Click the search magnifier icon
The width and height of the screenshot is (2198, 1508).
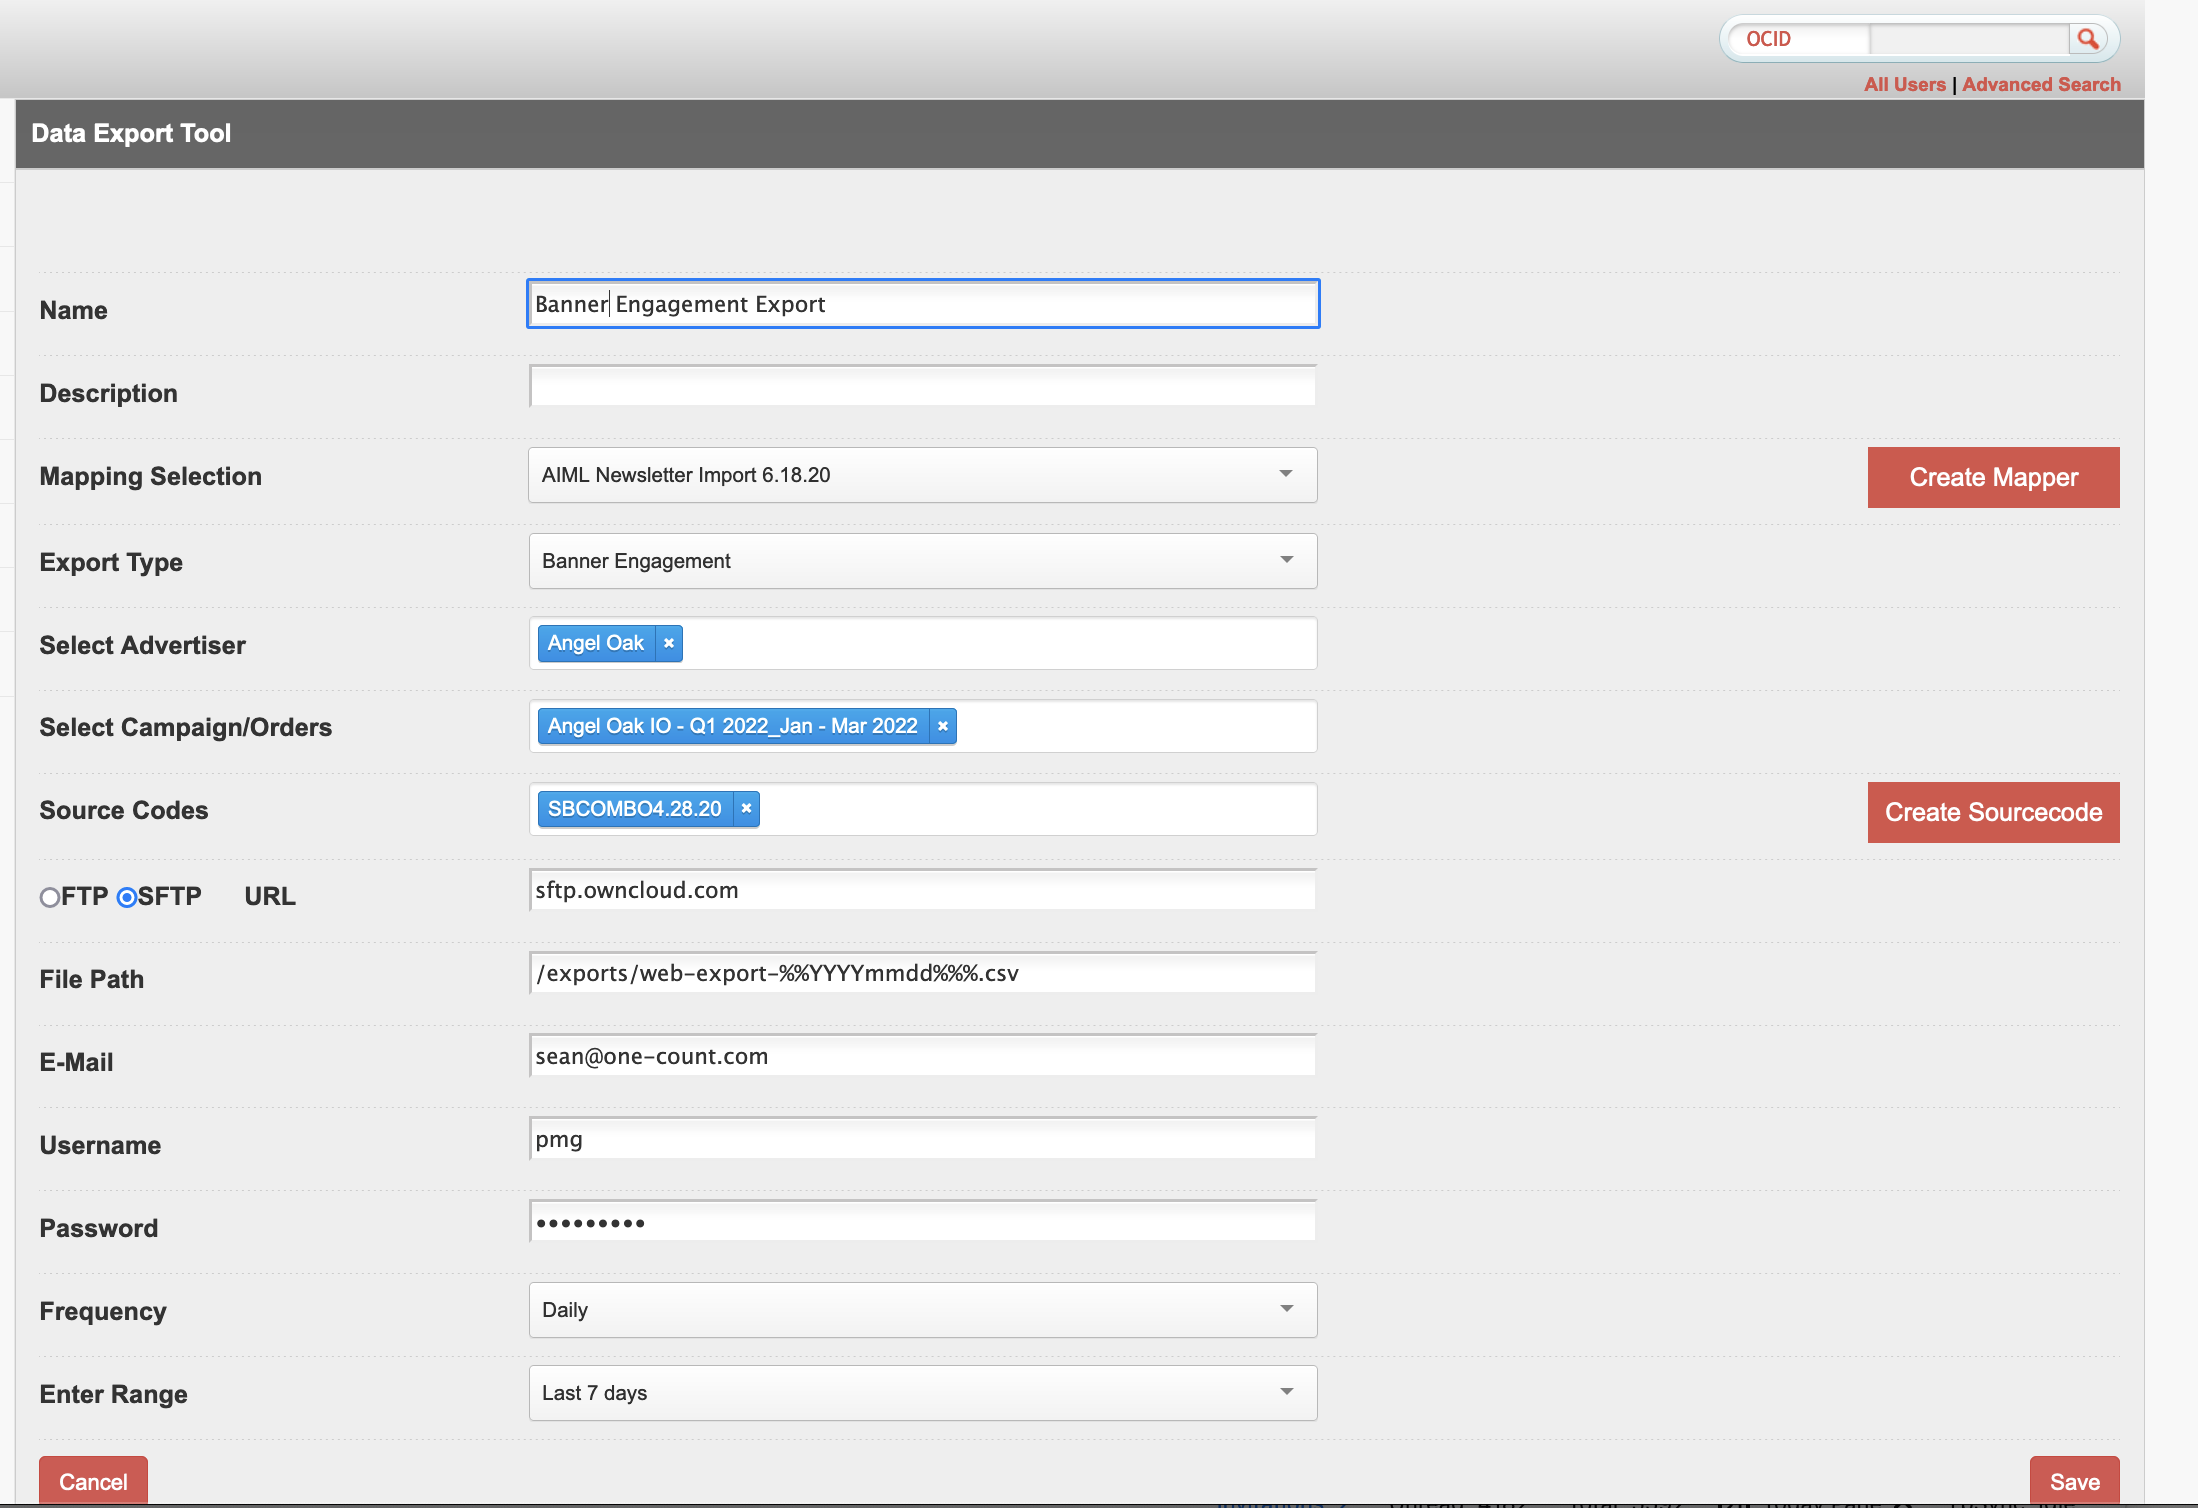[2087, 39]
